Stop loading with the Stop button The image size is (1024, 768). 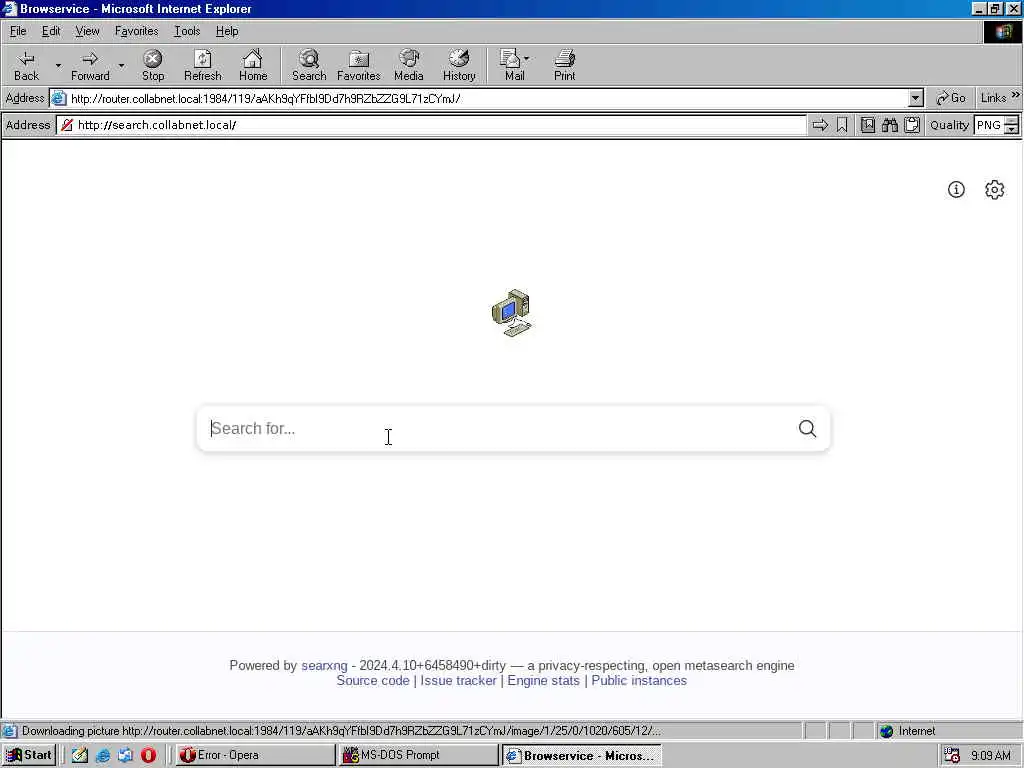(x=153, y=65)
